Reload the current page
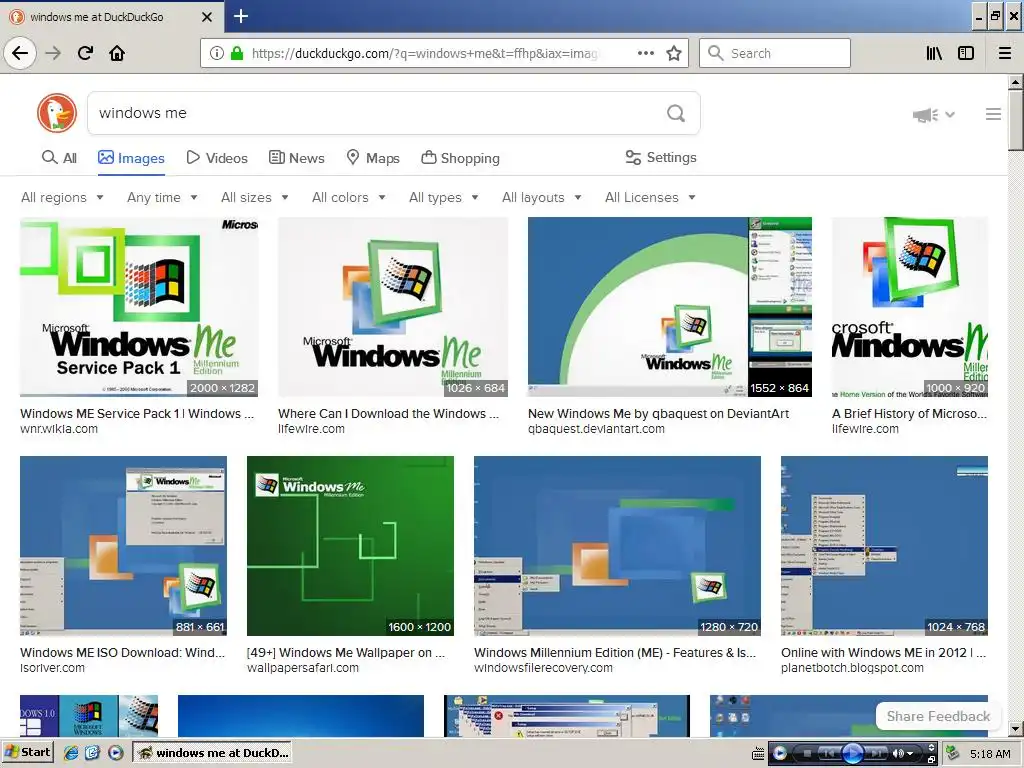 click(85, 53)
